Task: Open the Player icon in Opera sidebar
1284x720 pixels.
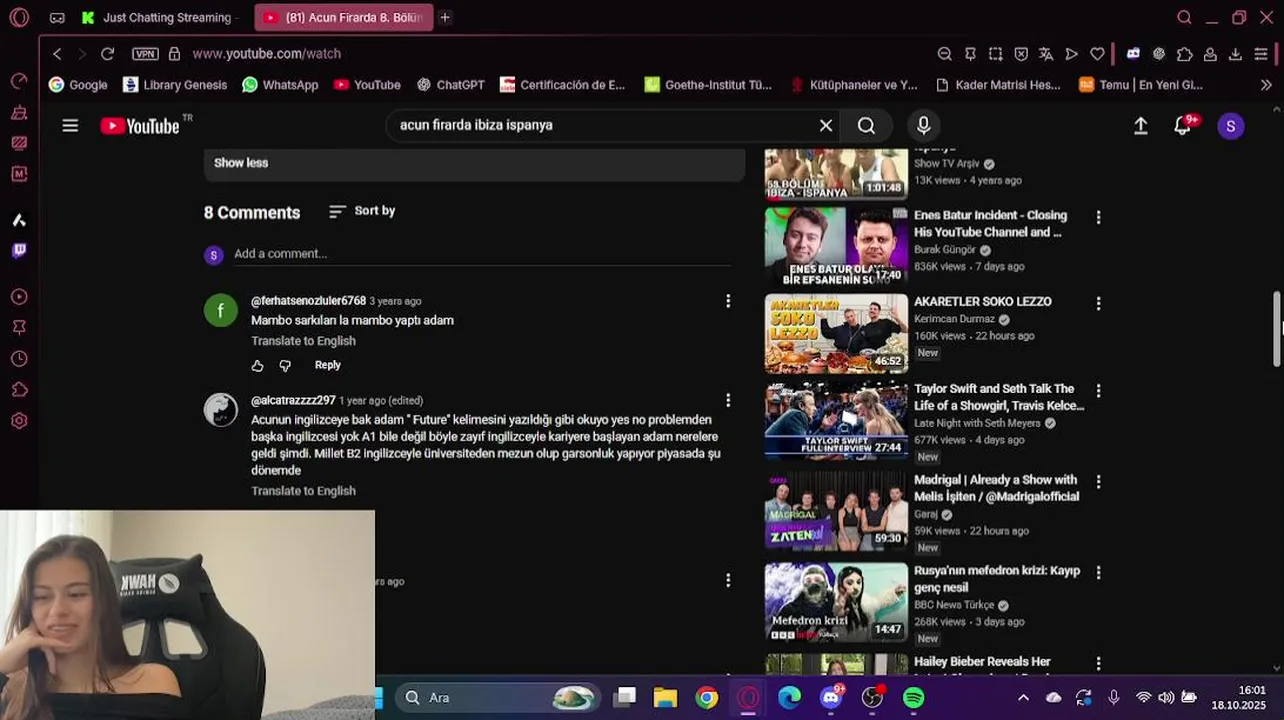Action: point(19,297)
